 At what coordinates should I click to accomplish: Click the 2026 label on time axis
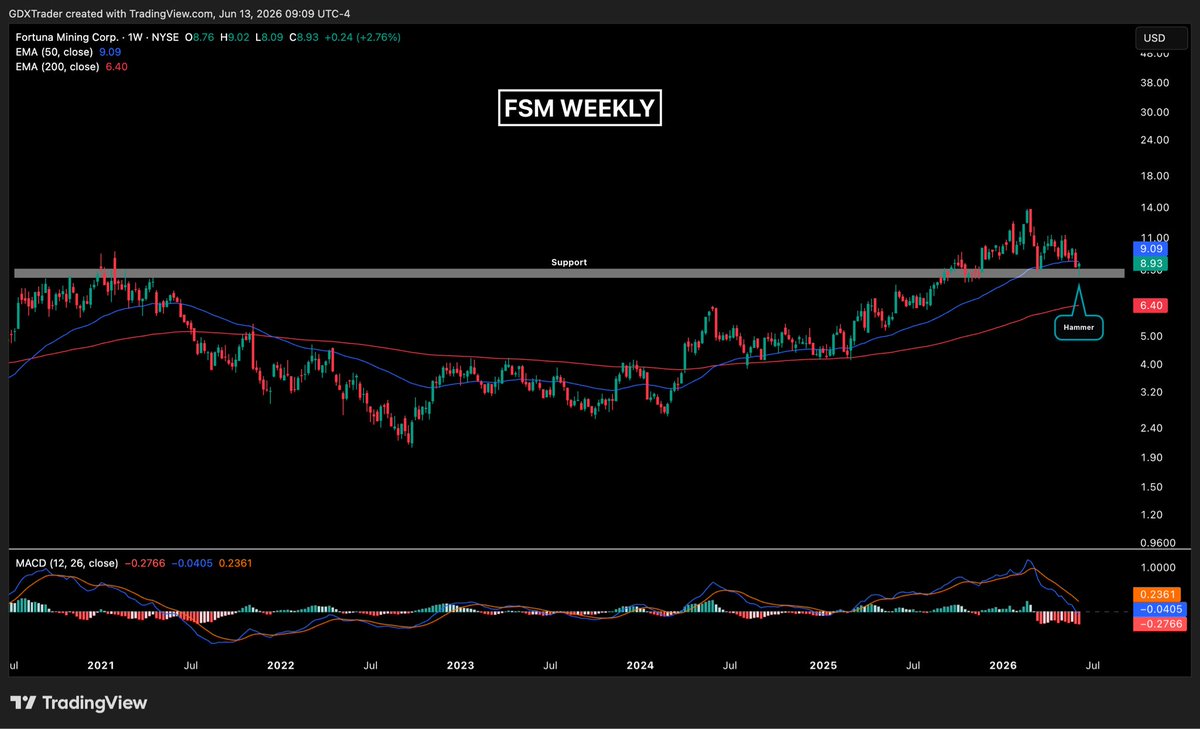[1003, 664]
